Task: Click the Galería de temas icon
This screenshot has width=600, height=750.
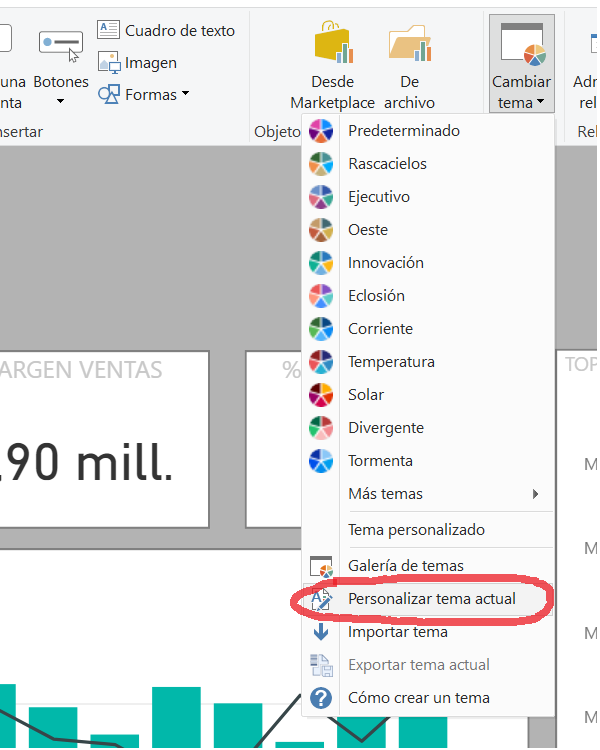Action: tap(321, 567)
